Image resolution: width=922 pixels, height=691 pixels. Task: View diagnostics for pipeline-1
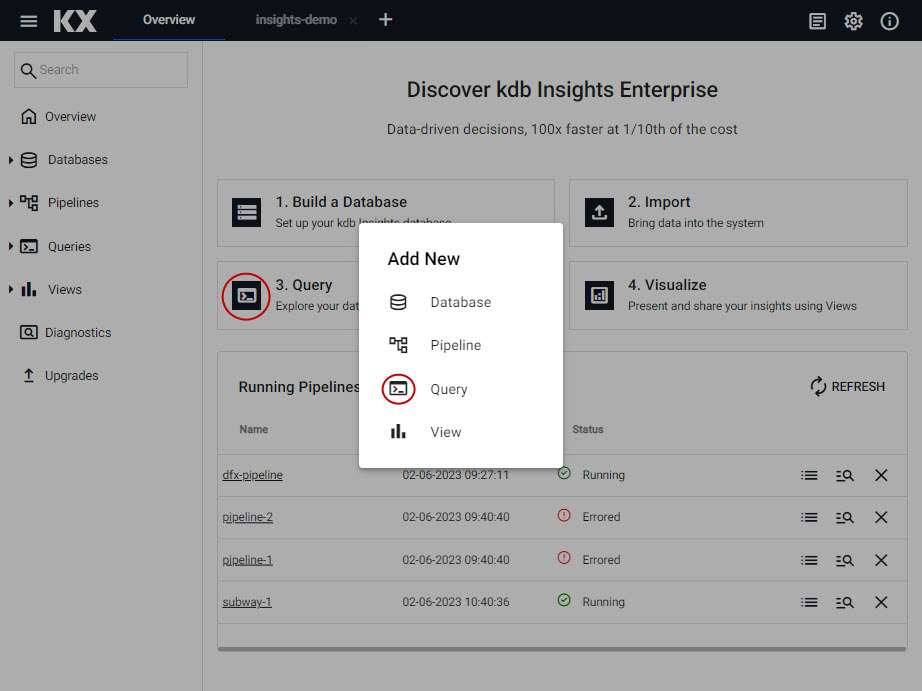click(x=844, y=560)
